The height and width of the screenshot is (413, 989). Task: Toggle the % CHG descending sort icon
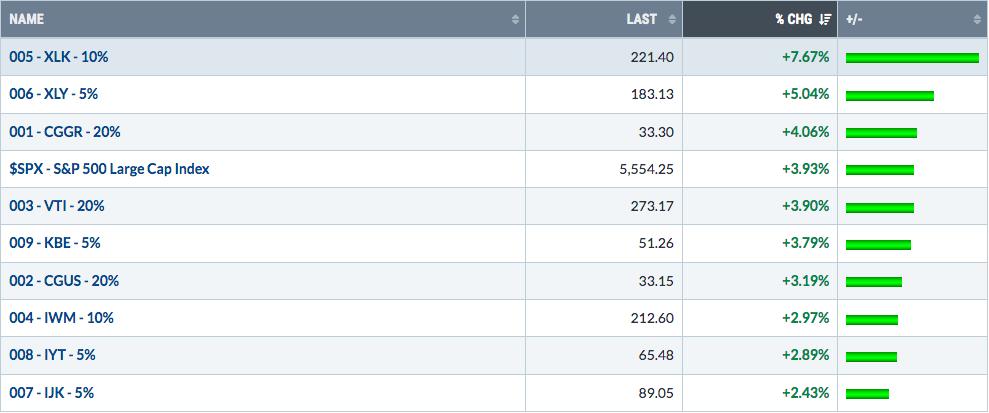tap(825, 20)
